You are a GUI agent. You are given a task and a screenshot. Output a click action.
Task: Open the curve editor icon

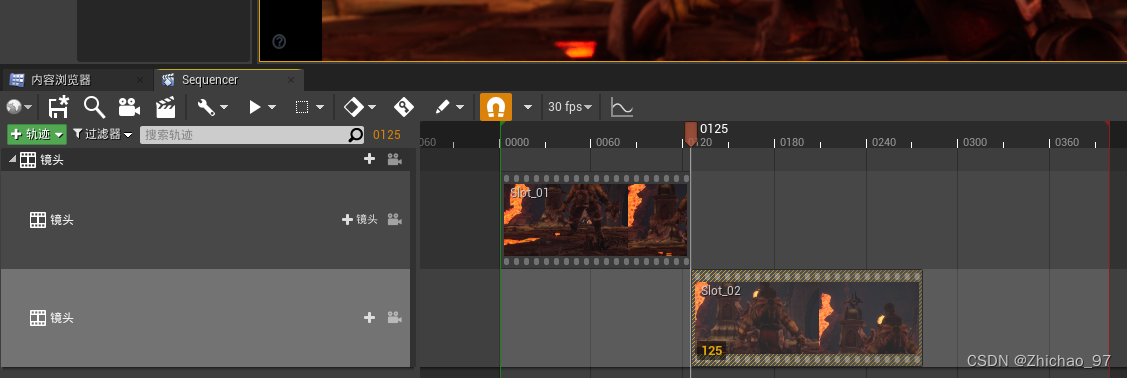[x=622, y=107]
